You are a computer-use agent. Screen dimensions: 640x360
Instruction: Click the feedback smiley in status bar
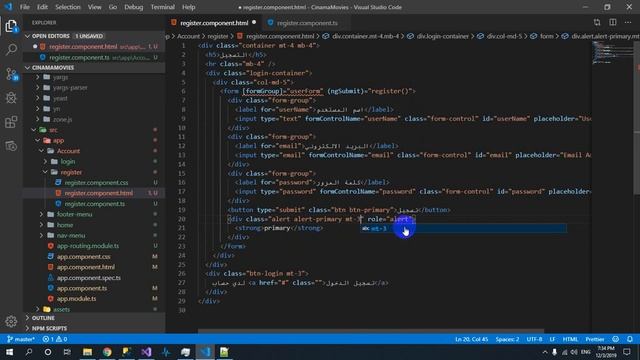coord(616,339)
